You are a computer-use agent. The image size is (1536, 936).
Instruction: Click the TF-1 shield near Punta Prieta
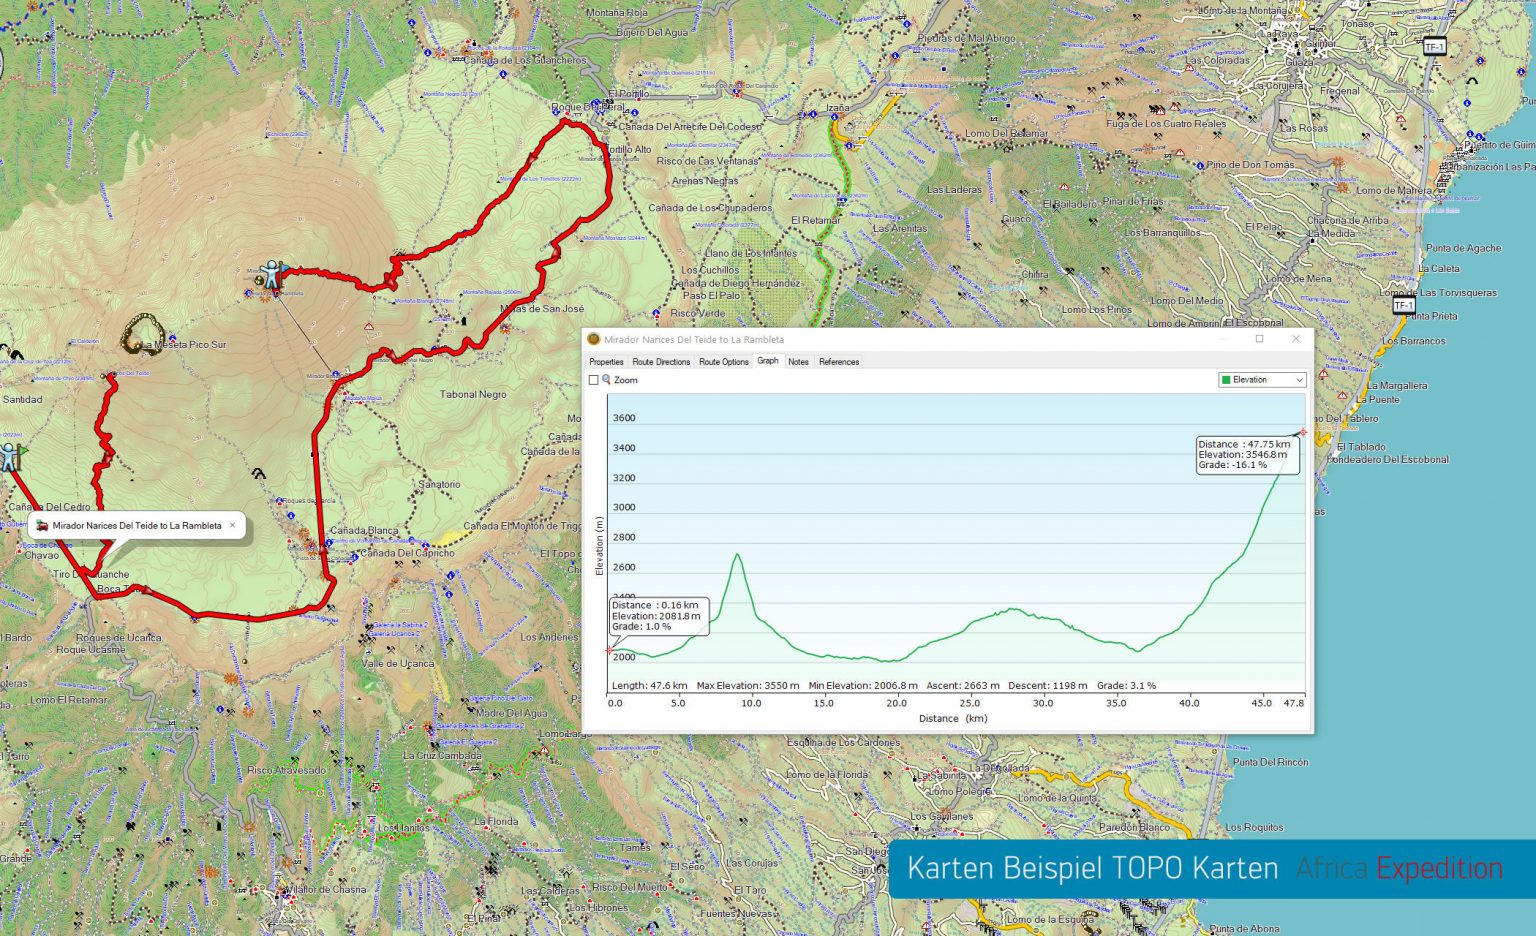click(x=1404, y=305)
